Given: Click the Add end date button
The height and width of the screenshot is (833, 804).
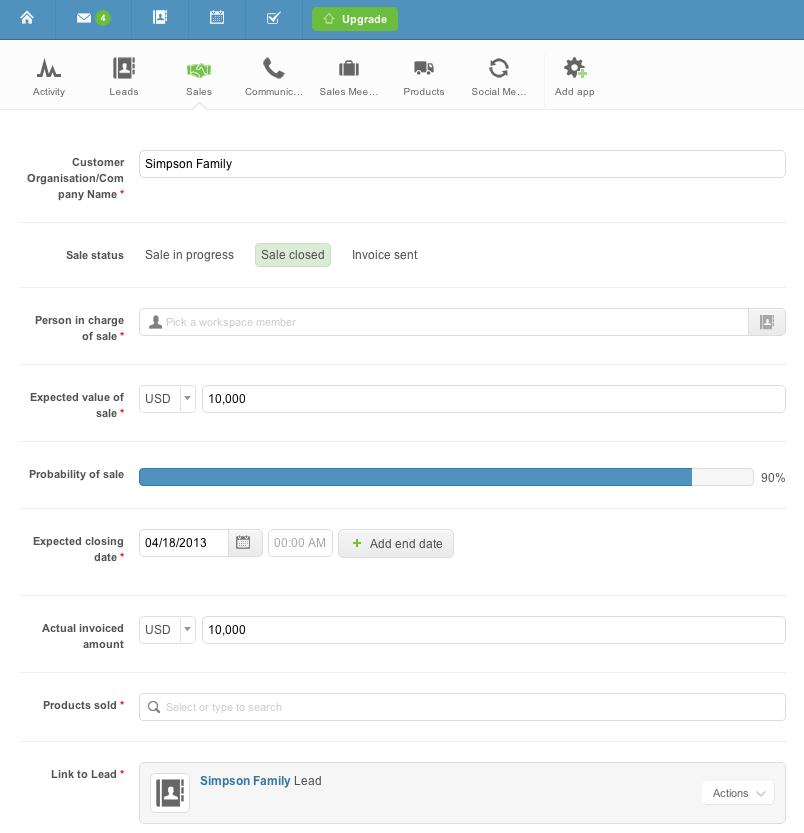Looking at the screenshot, I should [x=396, y=543].
